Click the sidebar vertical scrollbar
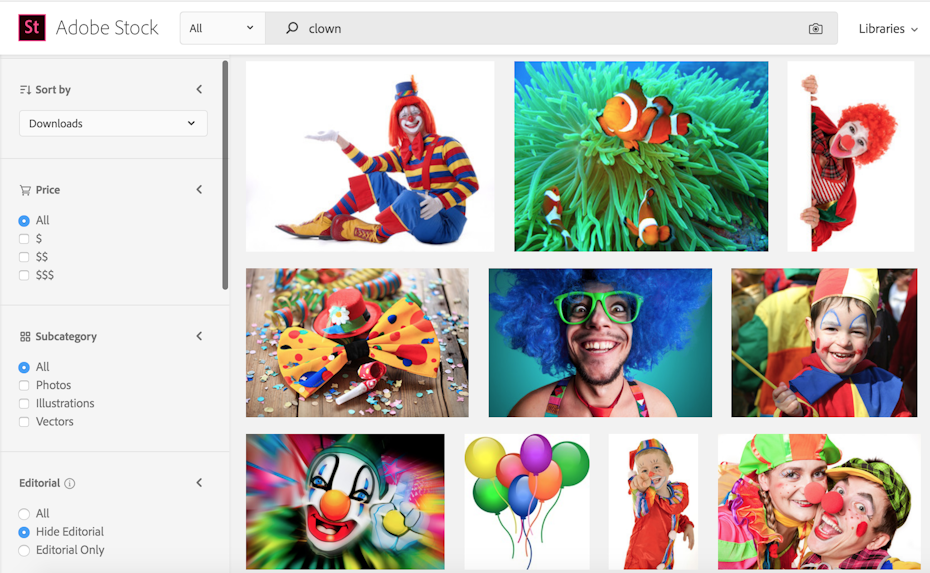This screenshot has width=930, height=573. [225, 175]
